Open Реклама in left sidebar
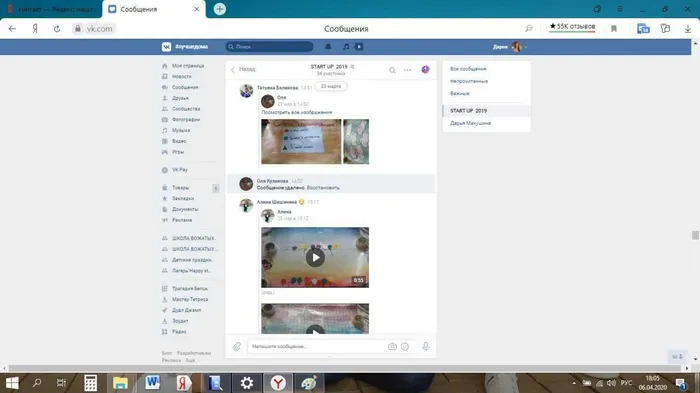This screenshot has height=393, width=700. click(182, 220)
